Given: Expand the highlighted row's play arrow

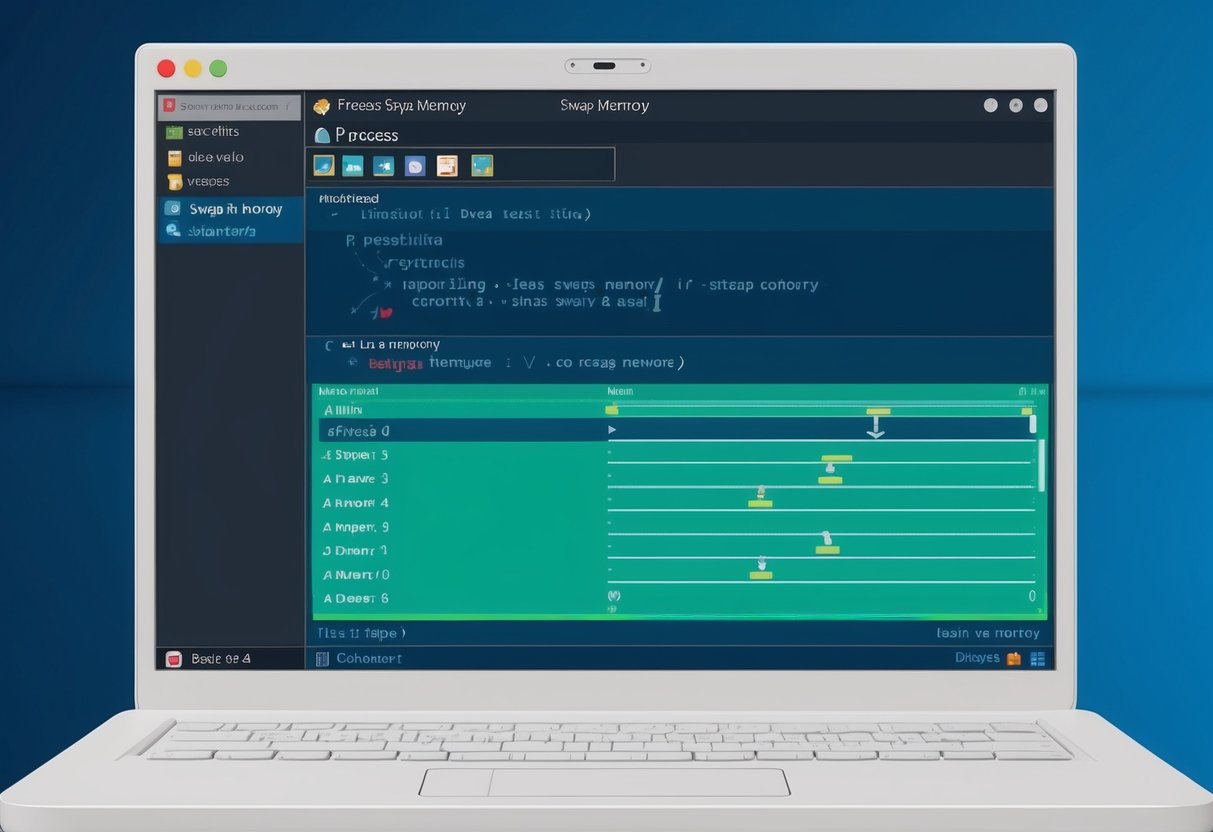Looking at the screenshot, I should pos(612,430).
